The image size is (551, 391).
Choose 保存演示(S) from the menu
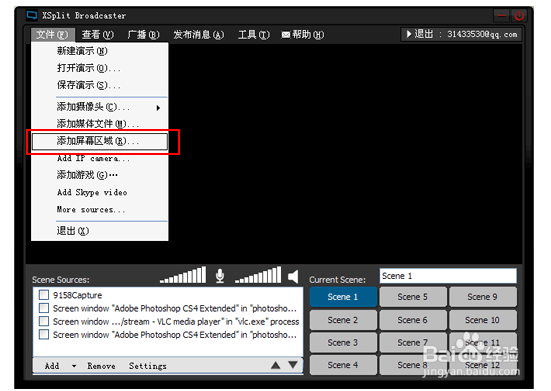coord(100,85)
